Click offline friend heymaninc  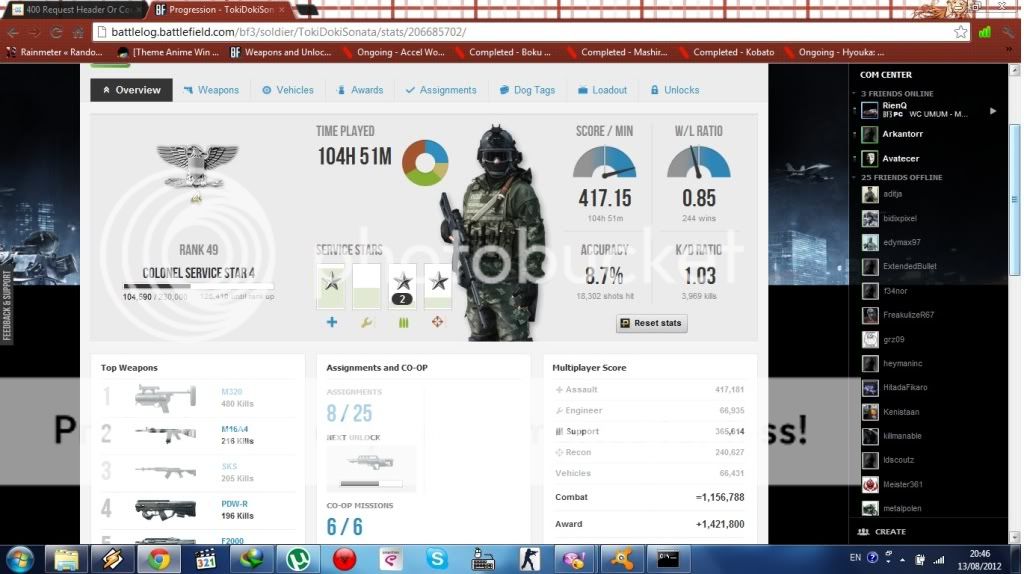(902, 364)
